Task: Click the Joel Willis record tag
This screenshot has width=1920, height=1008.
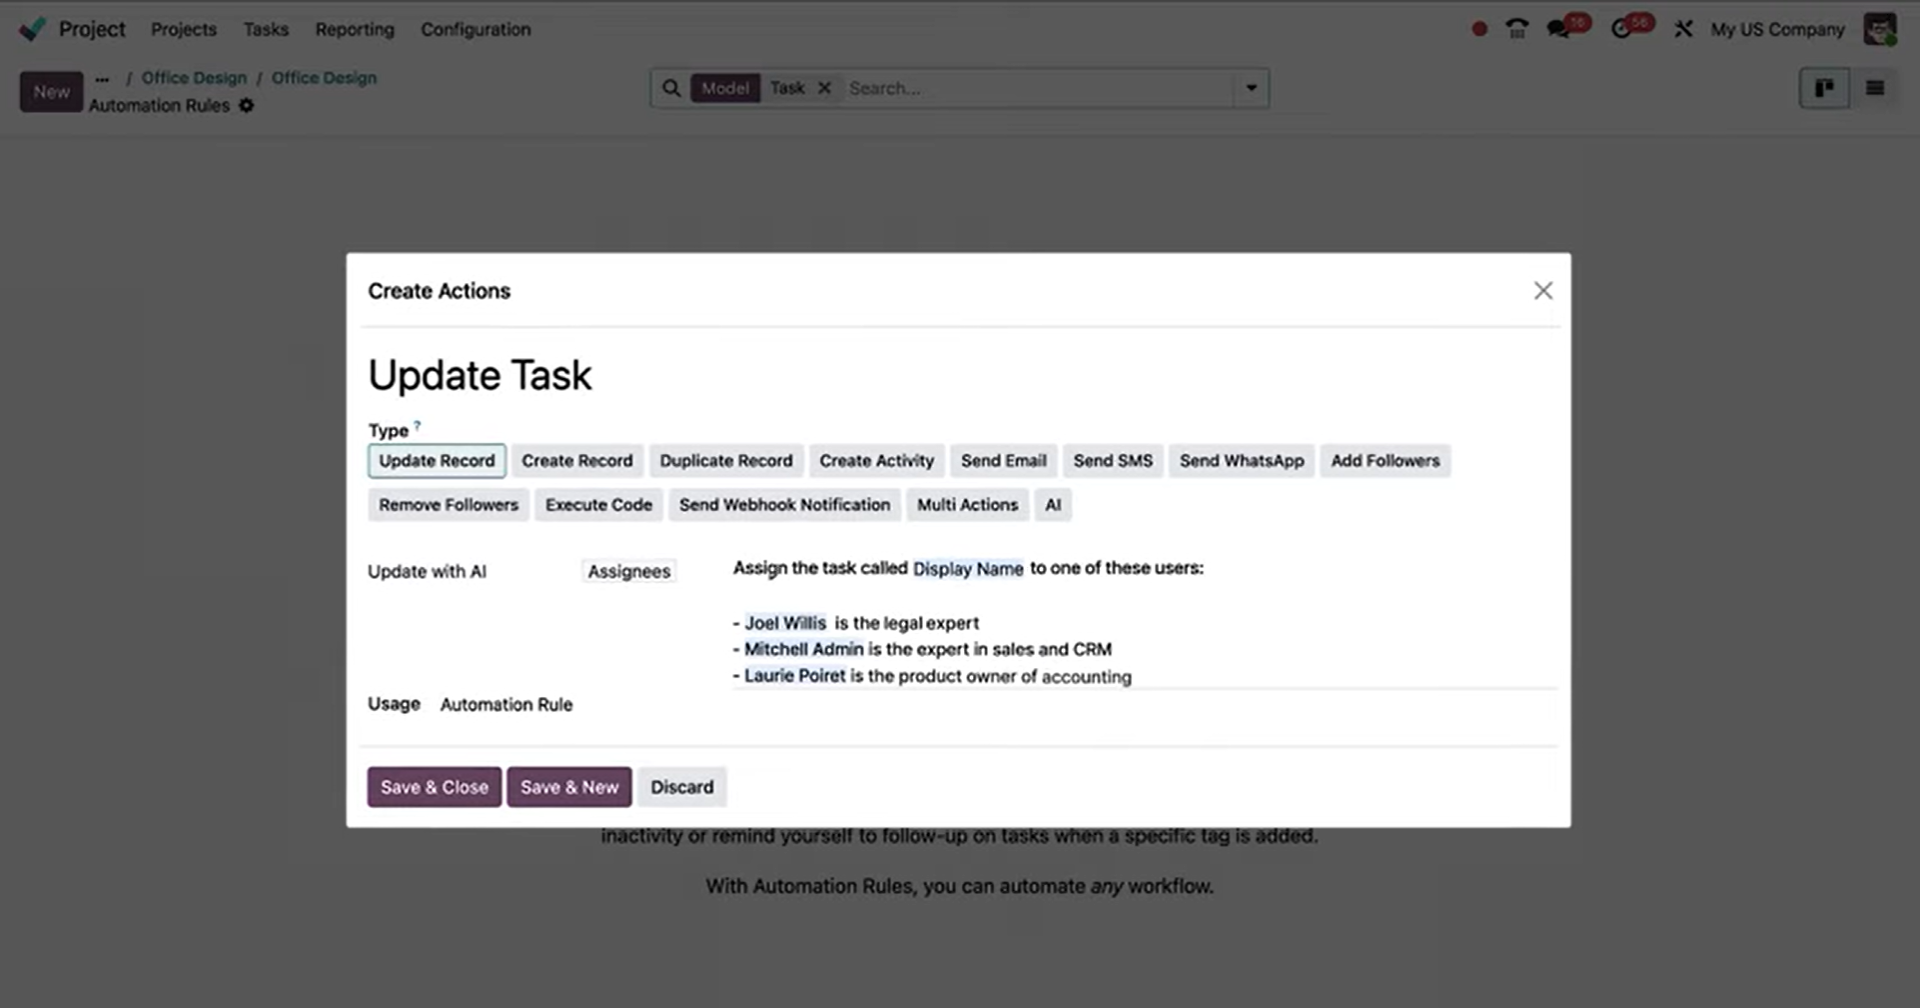Action: tap(785, 623)
